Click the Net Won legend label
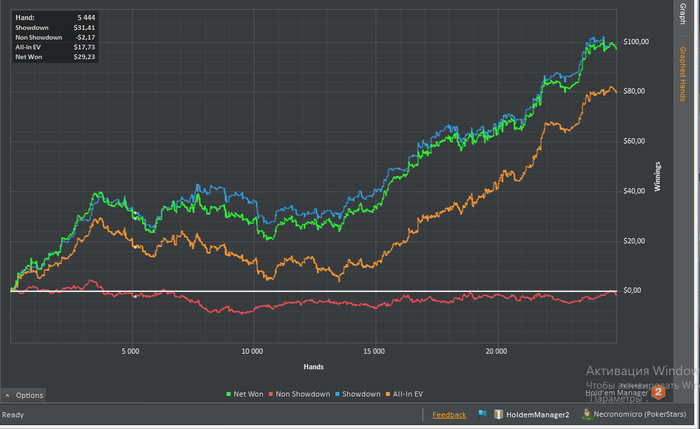The height and width of the screenshot is (429, 700). [x=248, y=394]
